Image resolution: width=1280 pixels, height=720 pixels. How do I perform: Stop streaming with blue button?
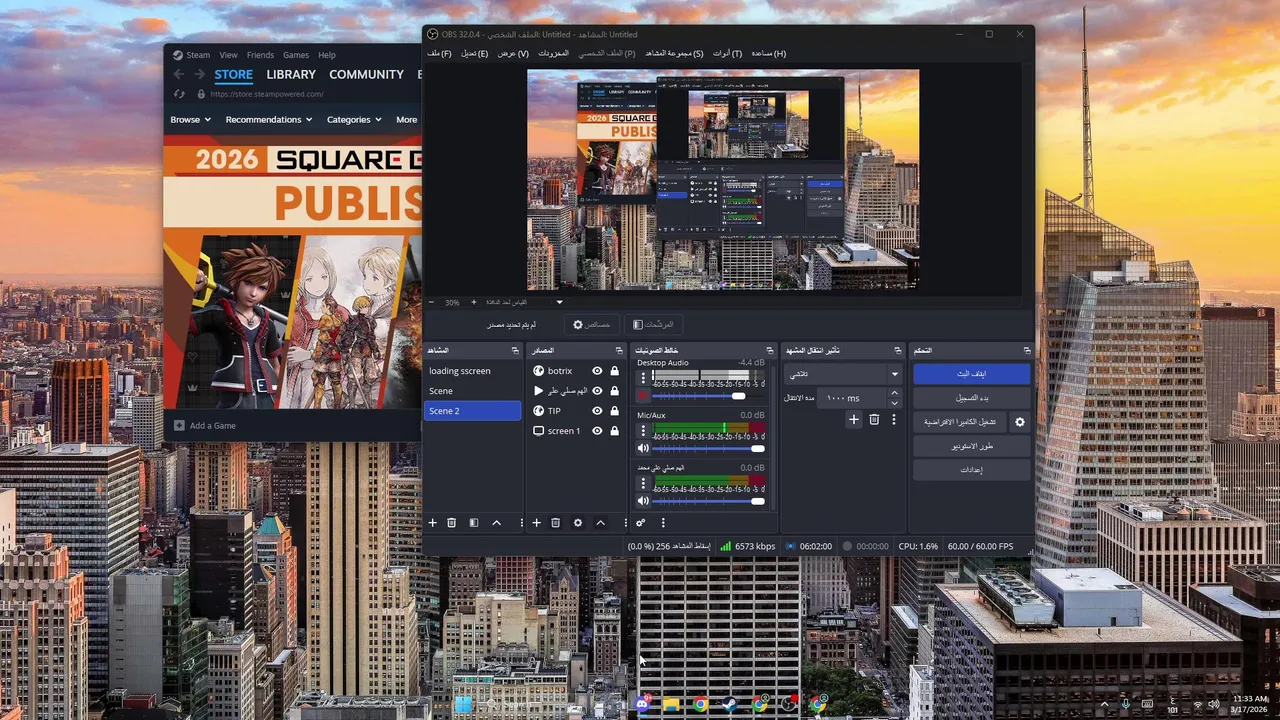[971, 374]
